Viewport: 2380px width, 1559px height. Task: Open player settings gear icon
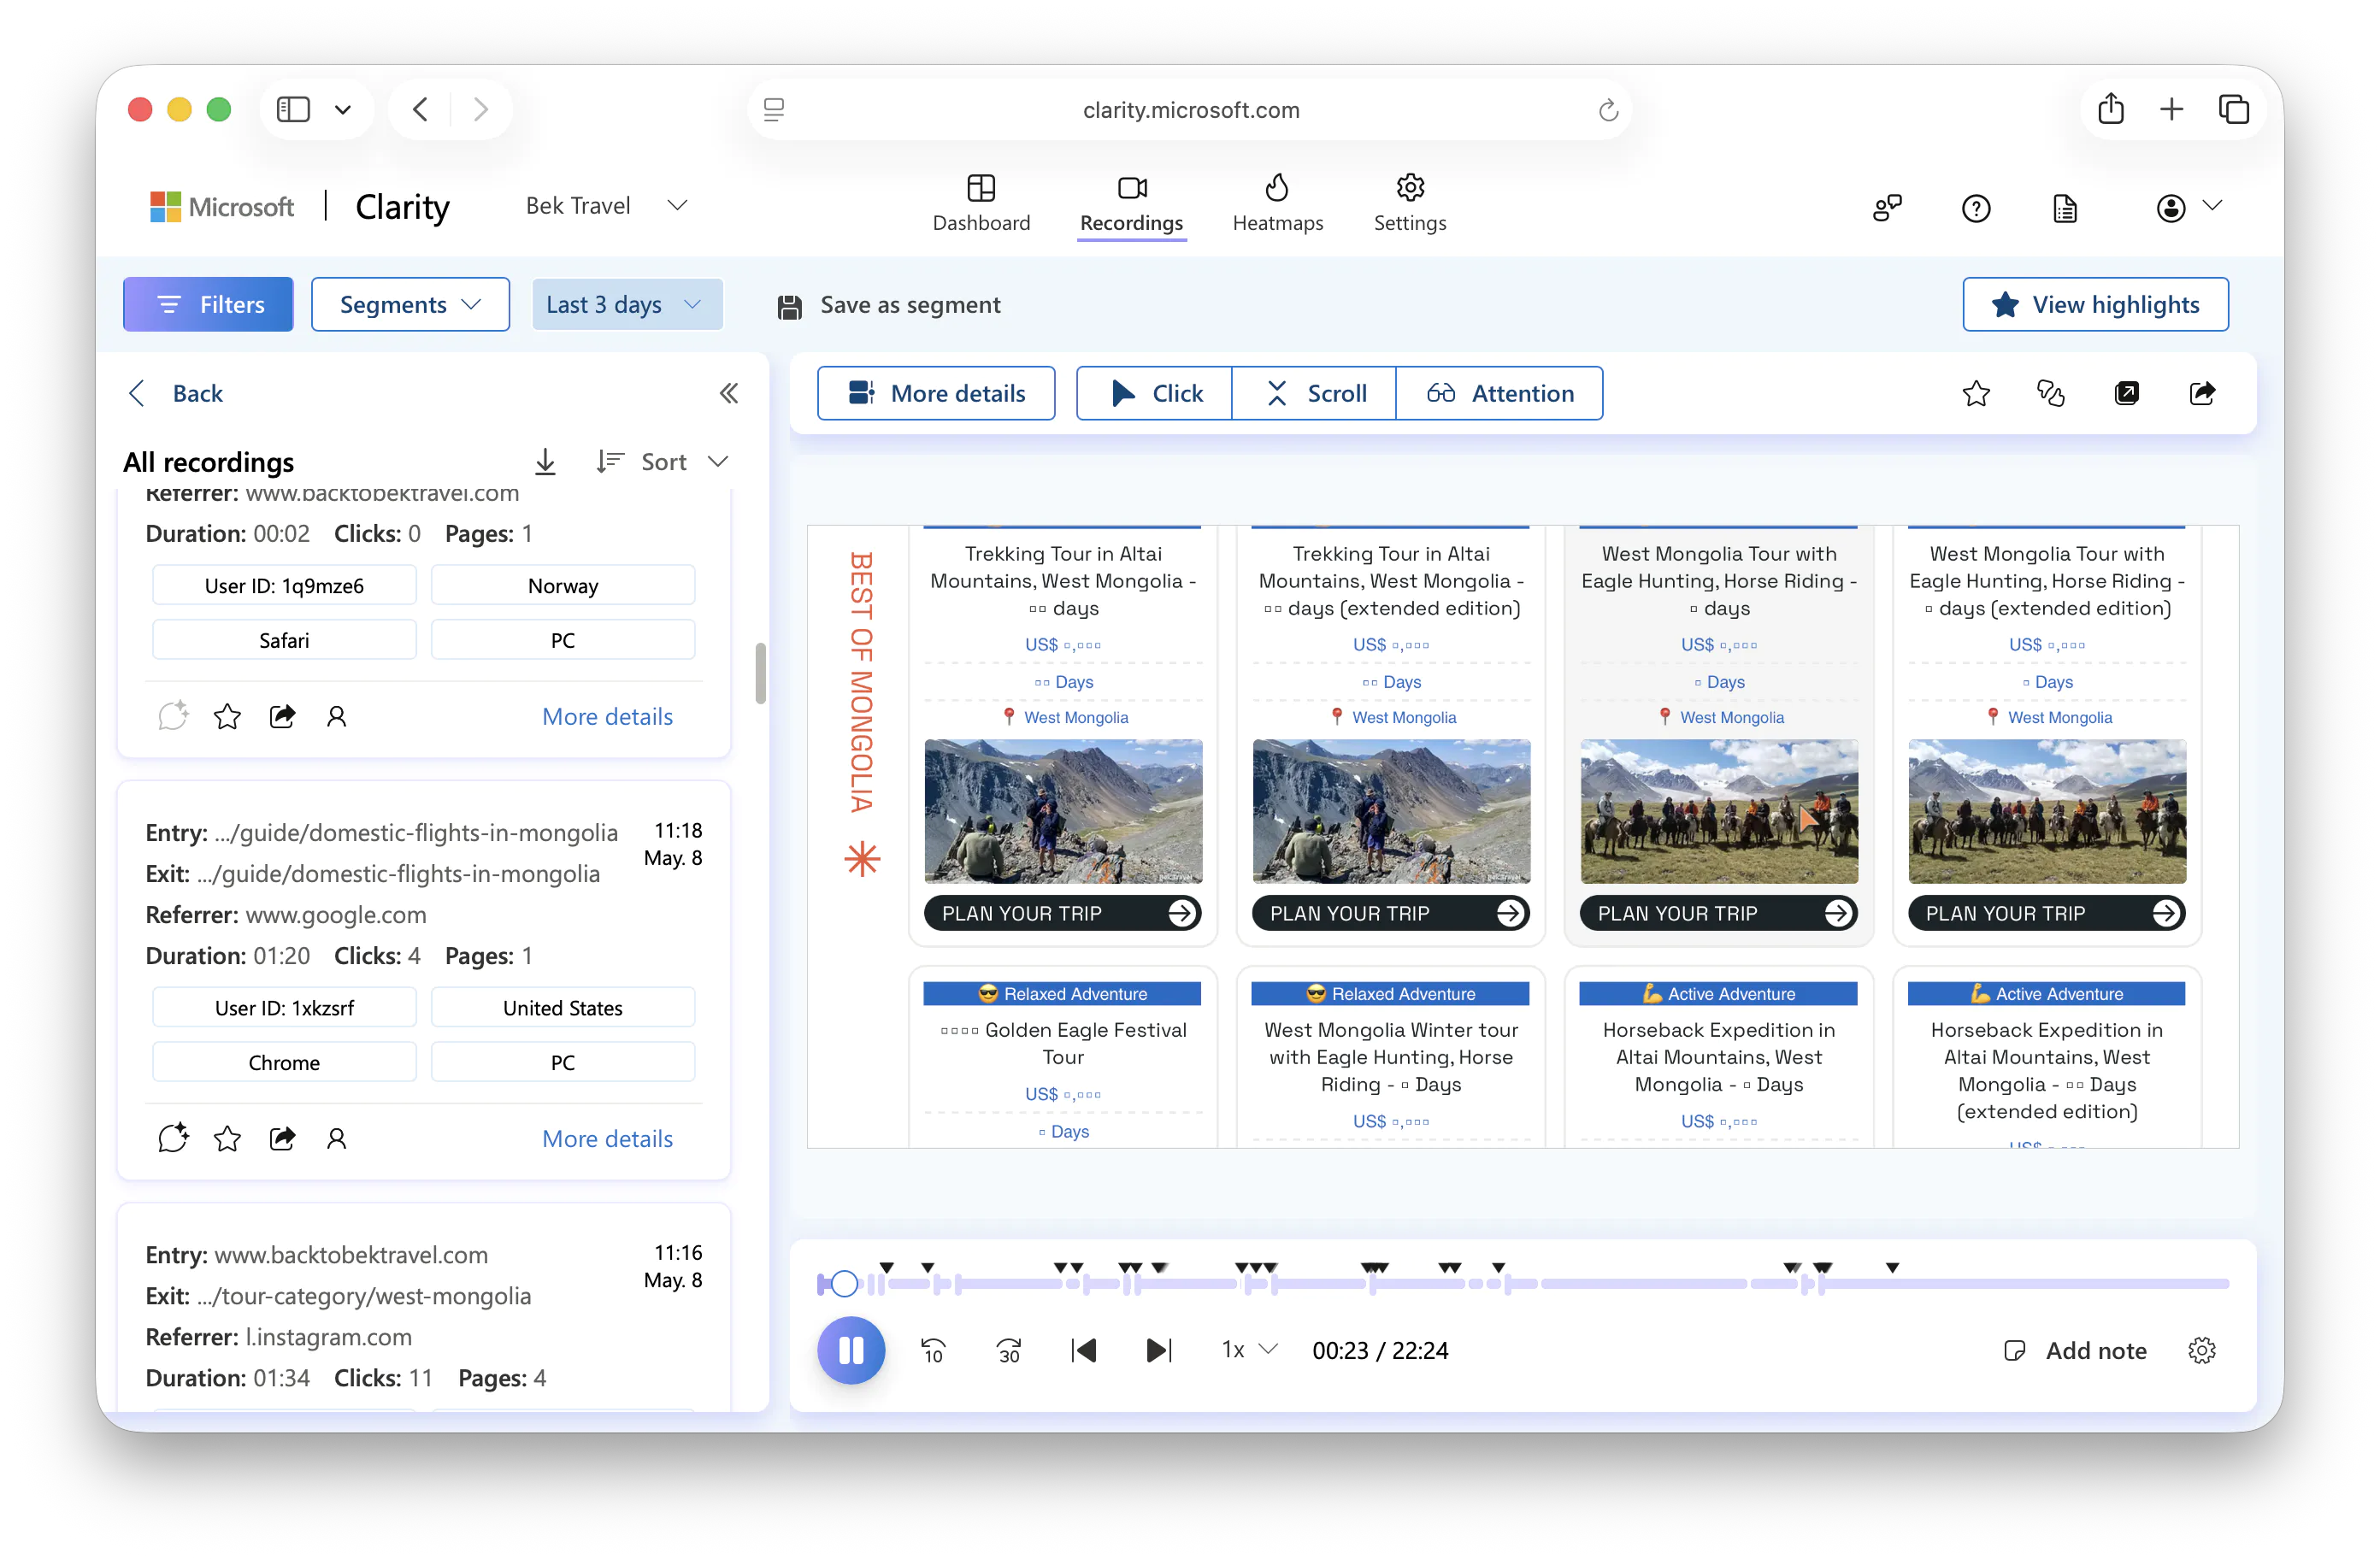2202,1351
